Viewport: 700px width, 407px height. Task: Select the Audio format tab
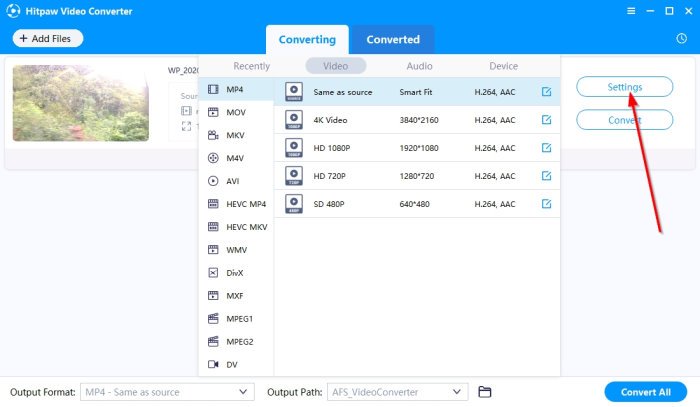coord(420,66)
